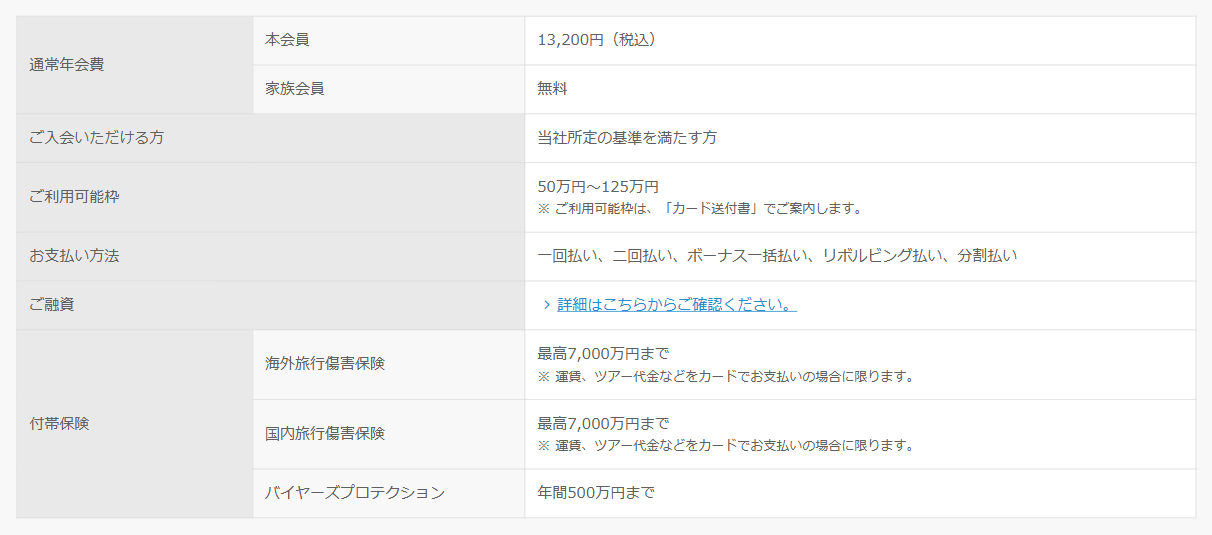Select the 国内旅行傷害保険 label

[x=325, y=434]
